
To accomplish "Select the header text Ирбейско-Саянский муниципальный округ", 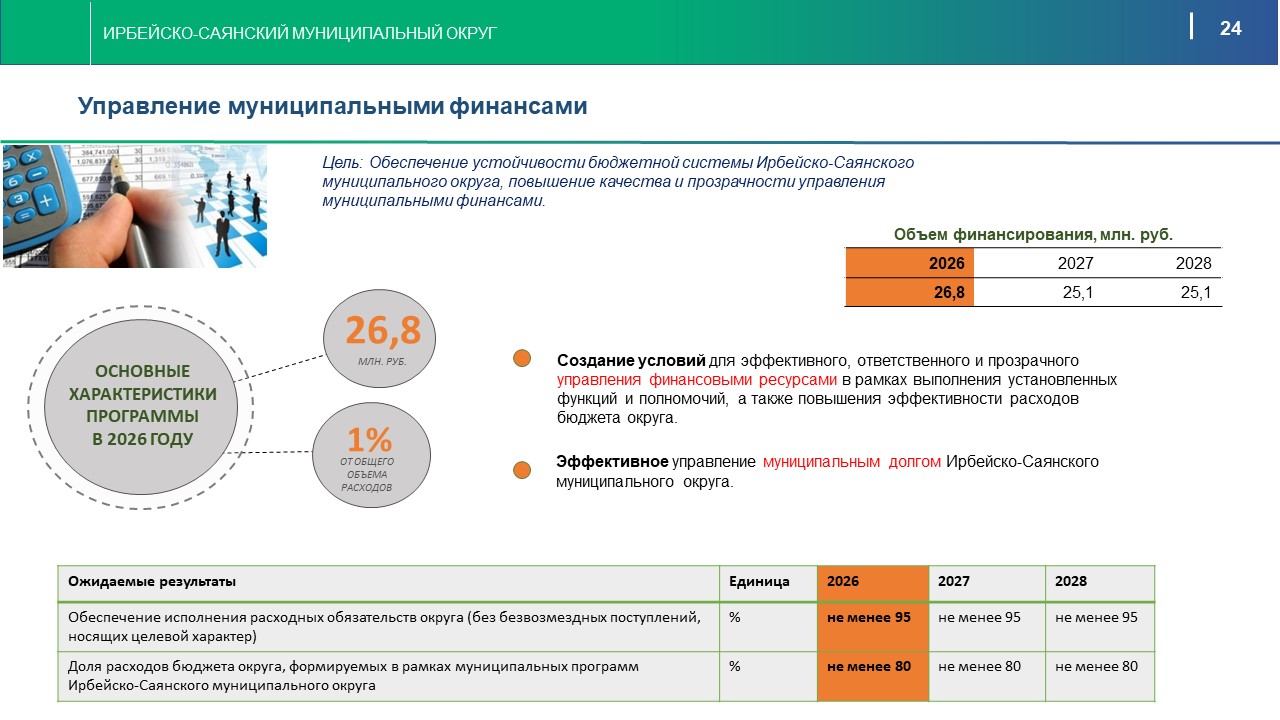I will pos(300,34).
